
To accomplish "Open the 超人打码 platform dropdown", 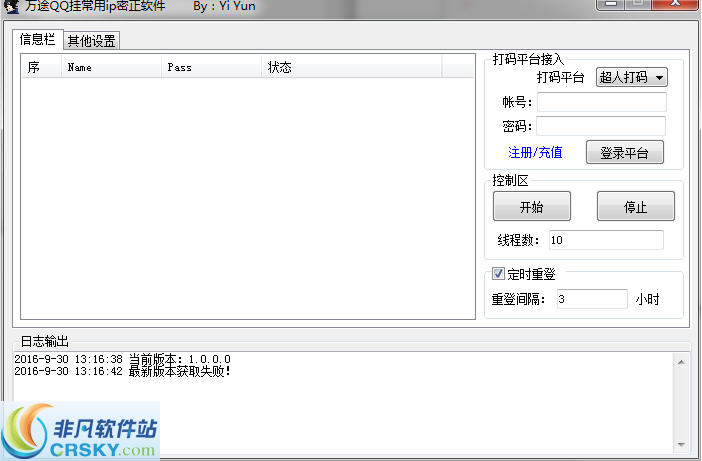I will pyautogui.click(x=631, y=77).
